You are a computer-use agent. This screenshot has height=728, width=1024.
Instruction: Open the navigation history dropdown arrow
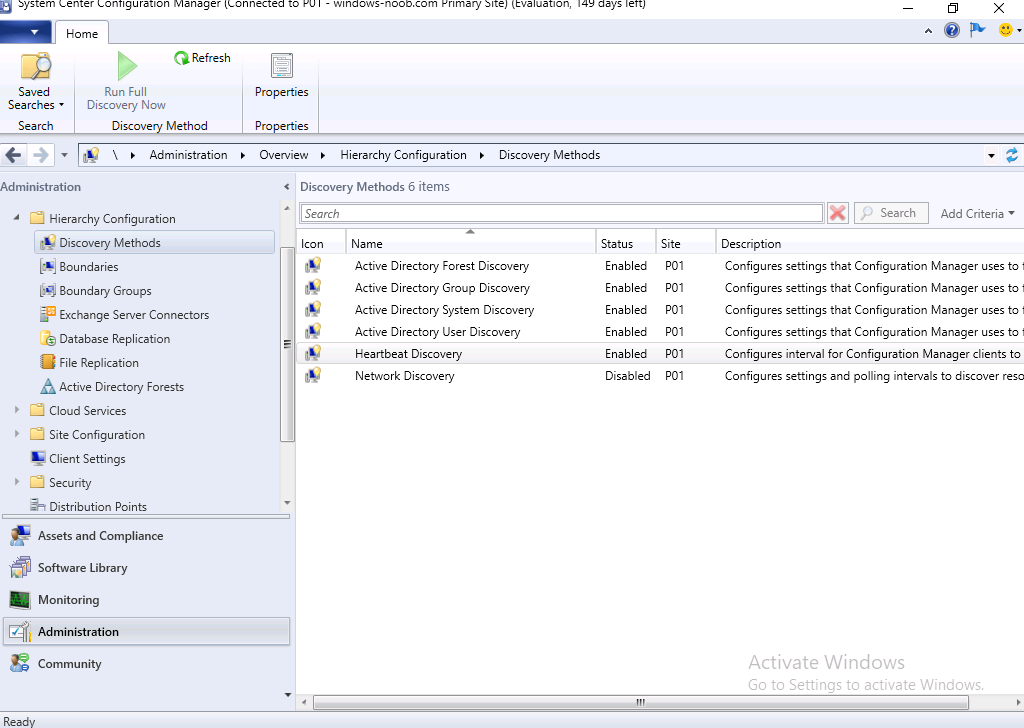(x=64, y=155)
